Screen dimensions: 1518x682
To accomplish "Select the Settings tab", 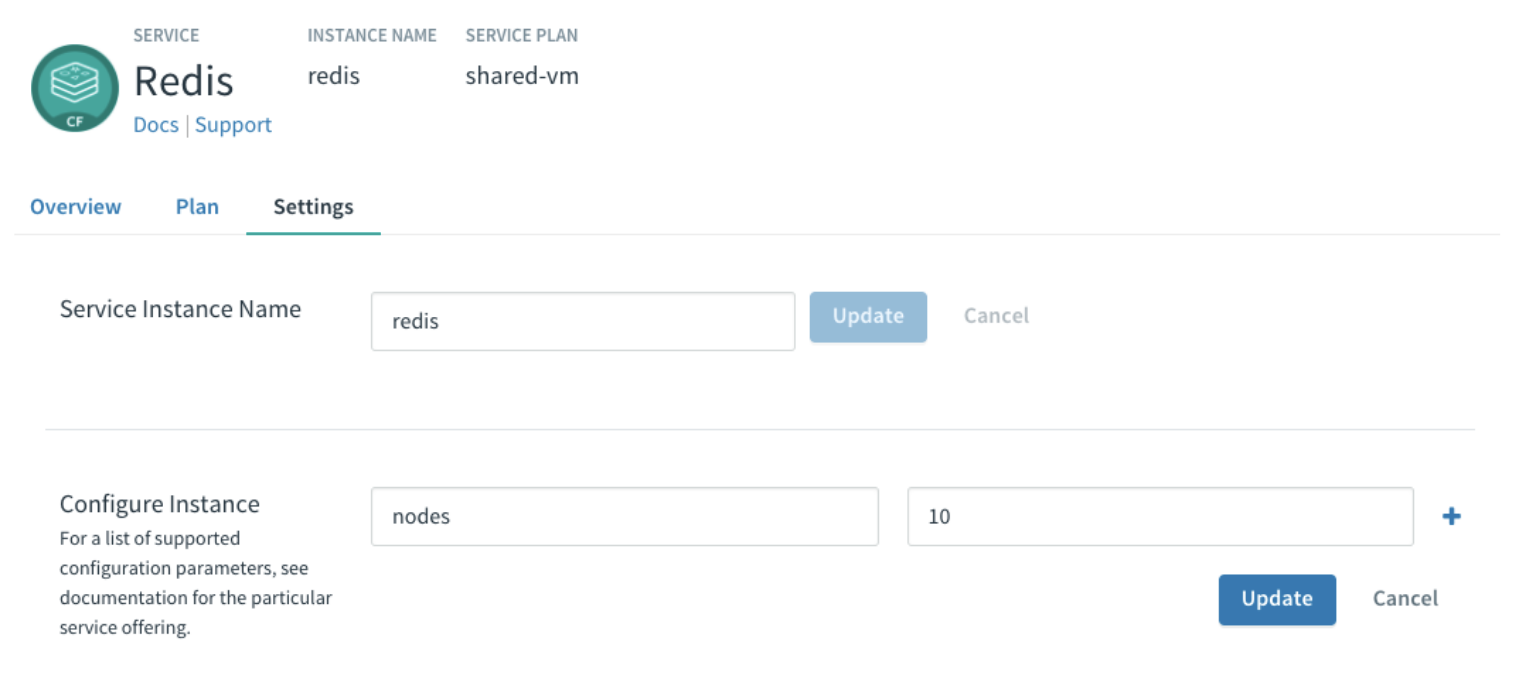I will 313,207.
